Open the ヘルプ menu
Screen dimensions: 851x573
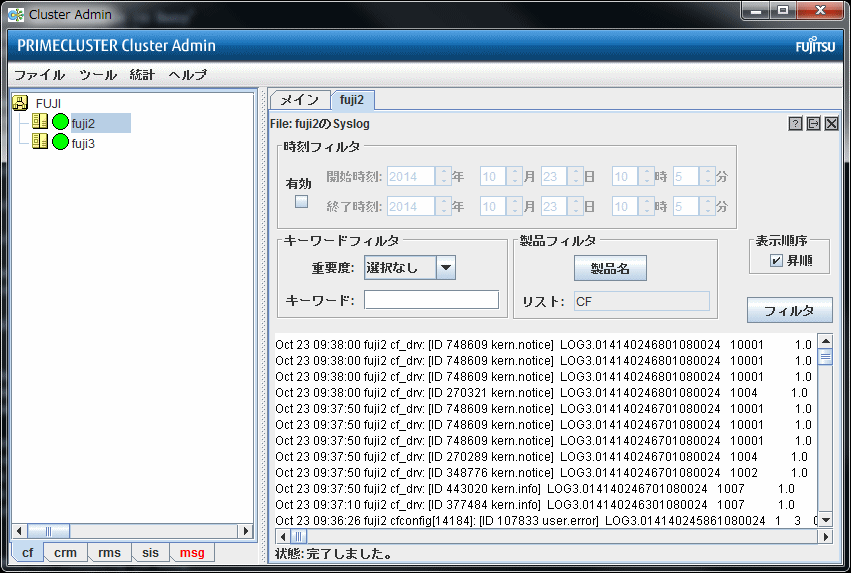(188, 75)
